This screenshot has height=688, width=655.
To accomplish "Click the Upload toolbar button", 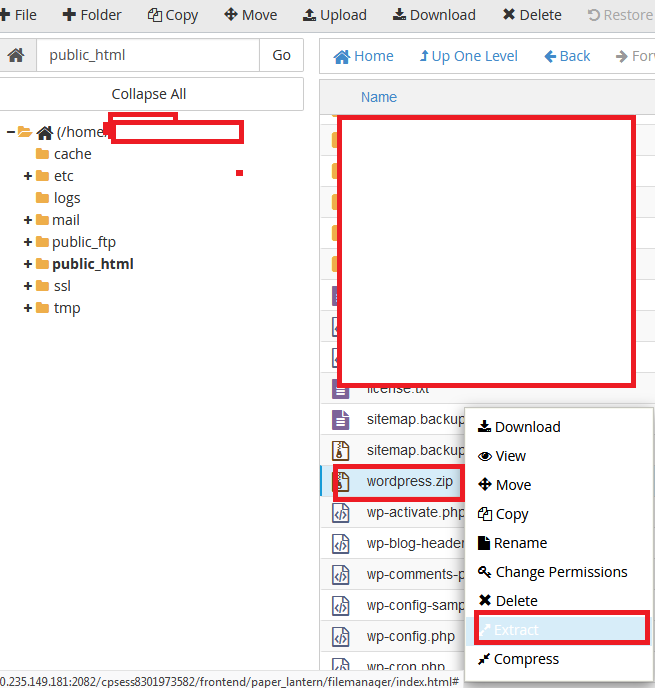I will coord(332,15).
